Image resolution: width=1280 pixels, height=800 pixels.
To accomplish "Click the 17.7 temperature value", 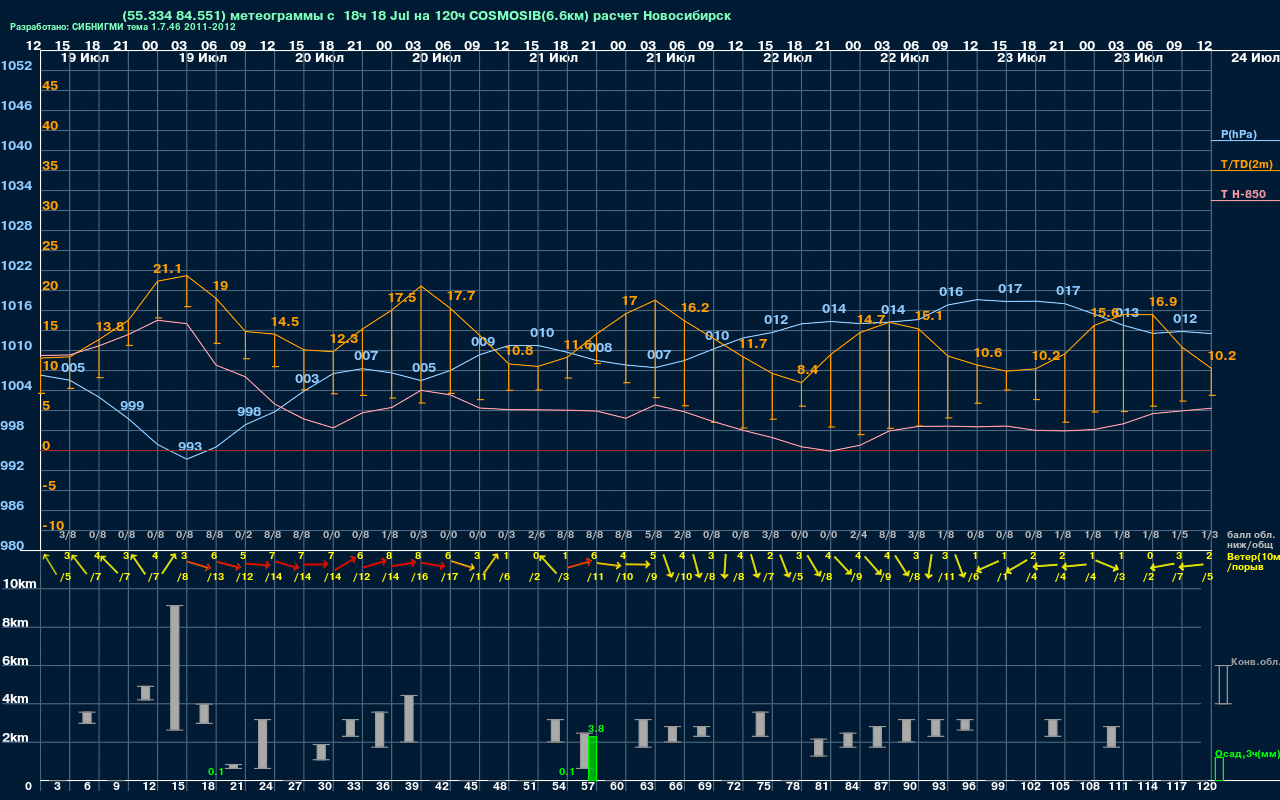I will pyautogui.click(x=461, y=296).
